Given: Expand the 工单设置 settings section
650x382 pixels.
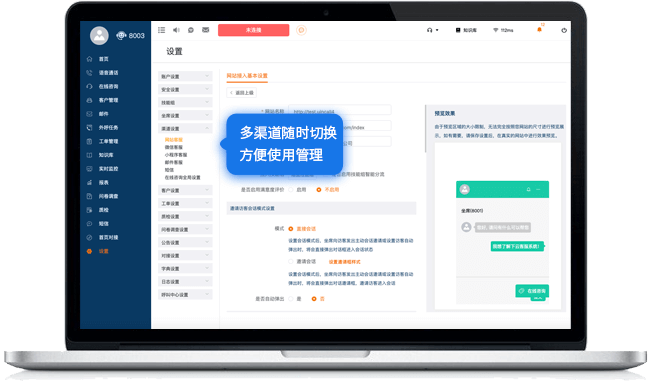Looking at the screenshot, I should click(x=185, y=203).
